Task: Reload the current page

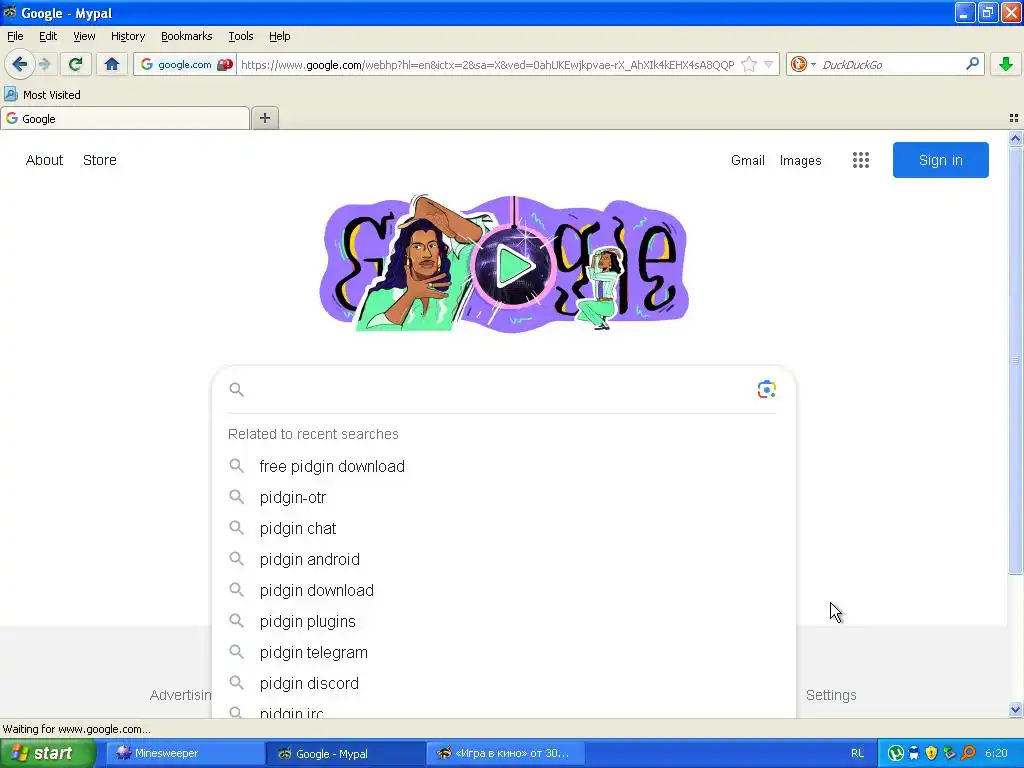Action: (76, 64)
